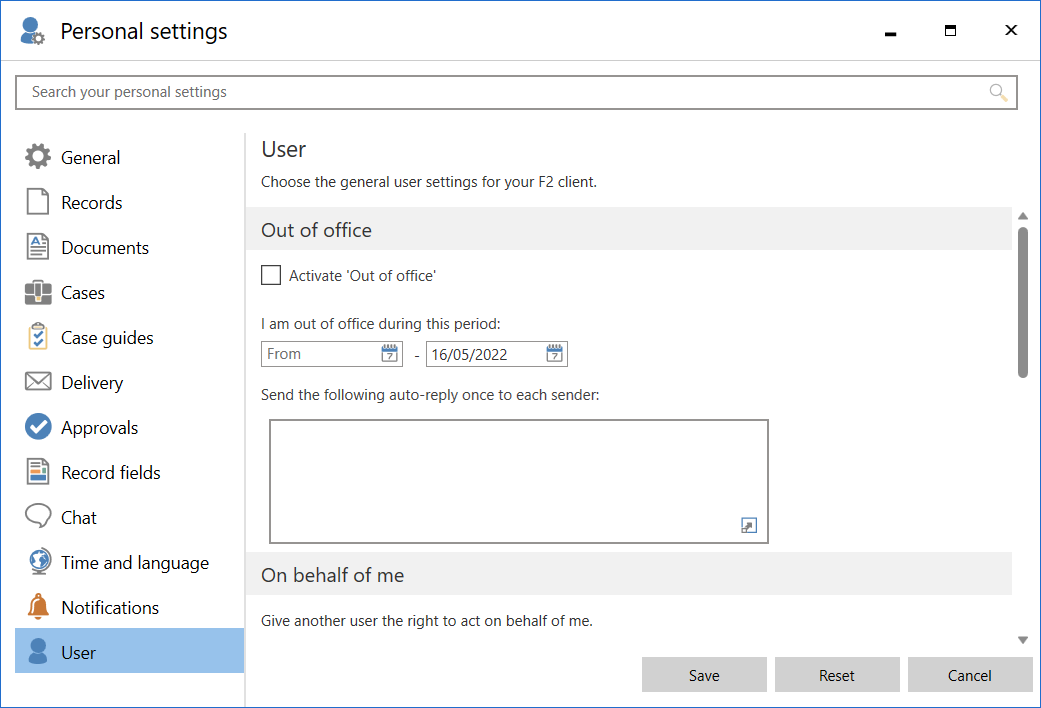Viewport: 1041px width, 708px height.
Task: Open the Case guides clipboard icon
Action: pos(38,337)
